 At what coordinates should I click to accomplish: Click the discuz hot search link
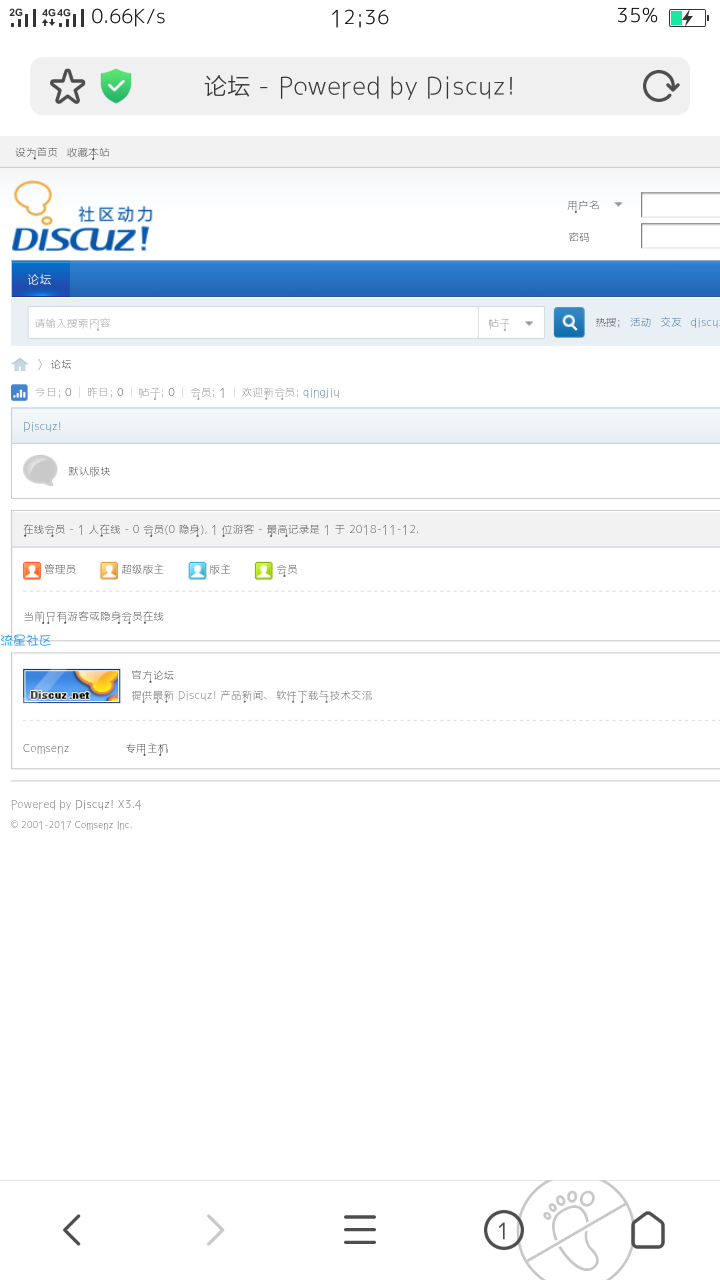pyautogui.click(x=705, y=322)
